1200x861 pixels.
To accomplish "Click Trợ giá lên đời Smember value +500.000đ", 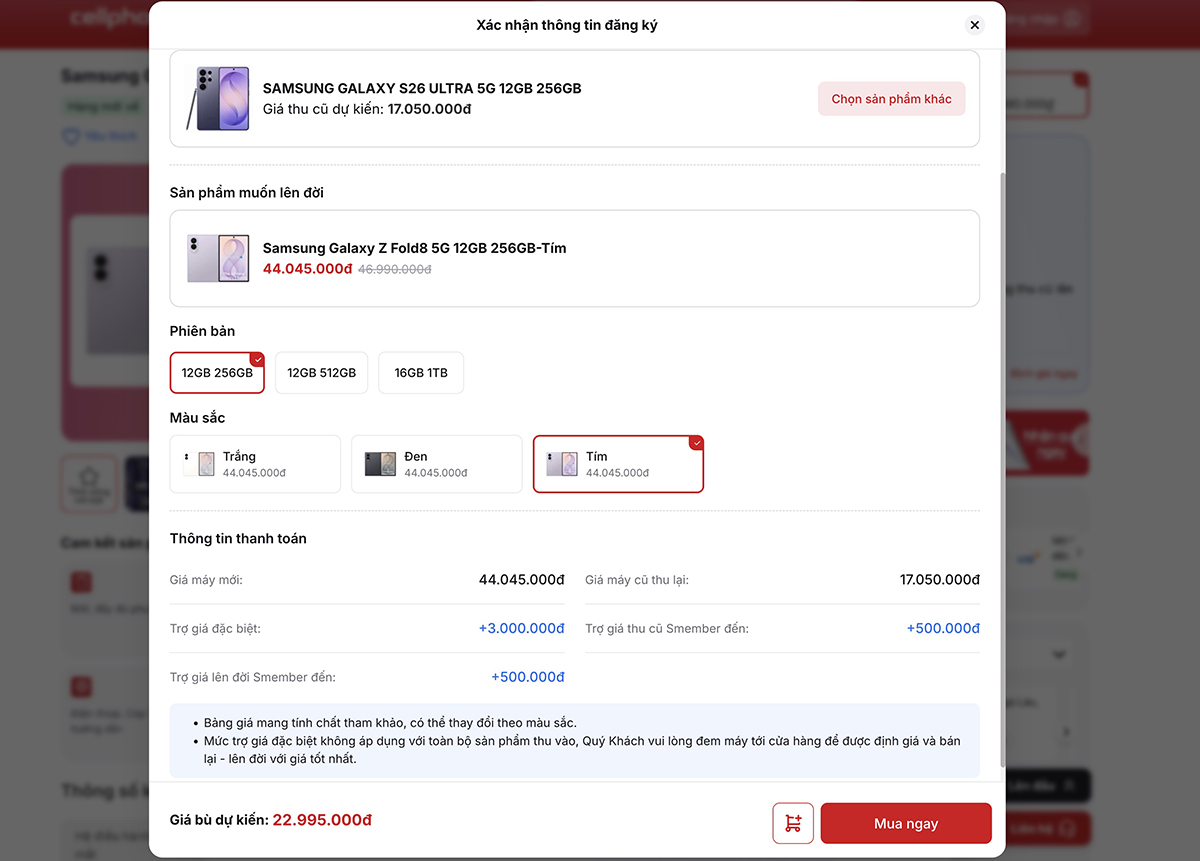I will coord(528,677).
